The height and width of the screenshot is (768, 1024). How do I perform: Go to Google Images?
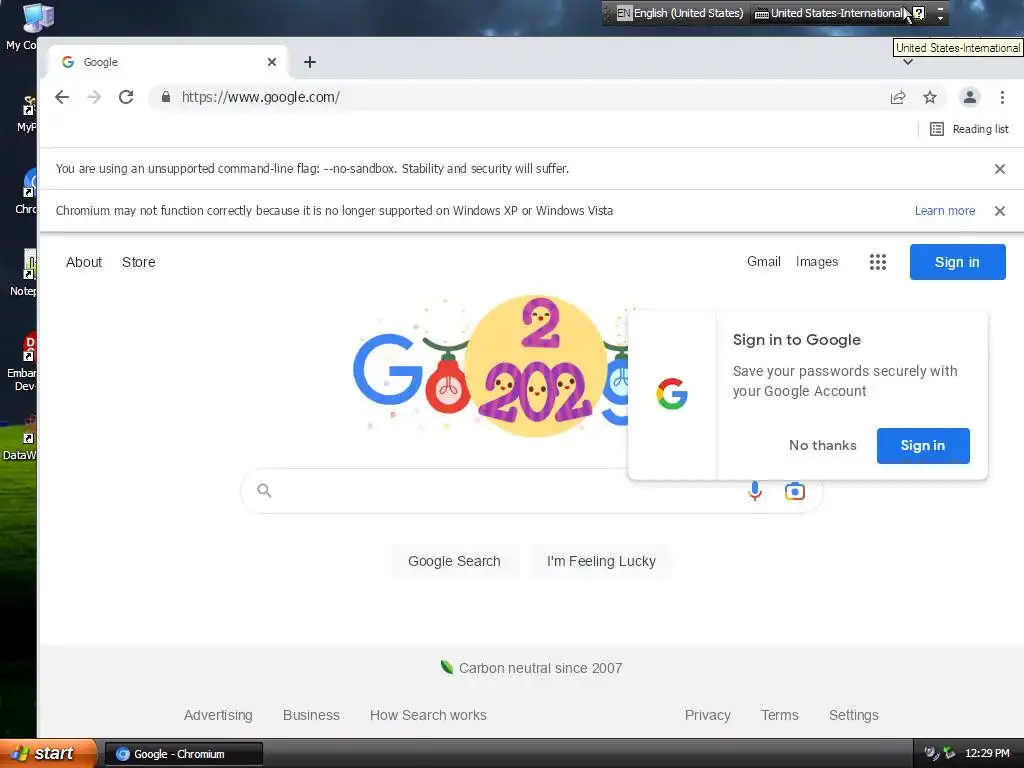(816, 261)
